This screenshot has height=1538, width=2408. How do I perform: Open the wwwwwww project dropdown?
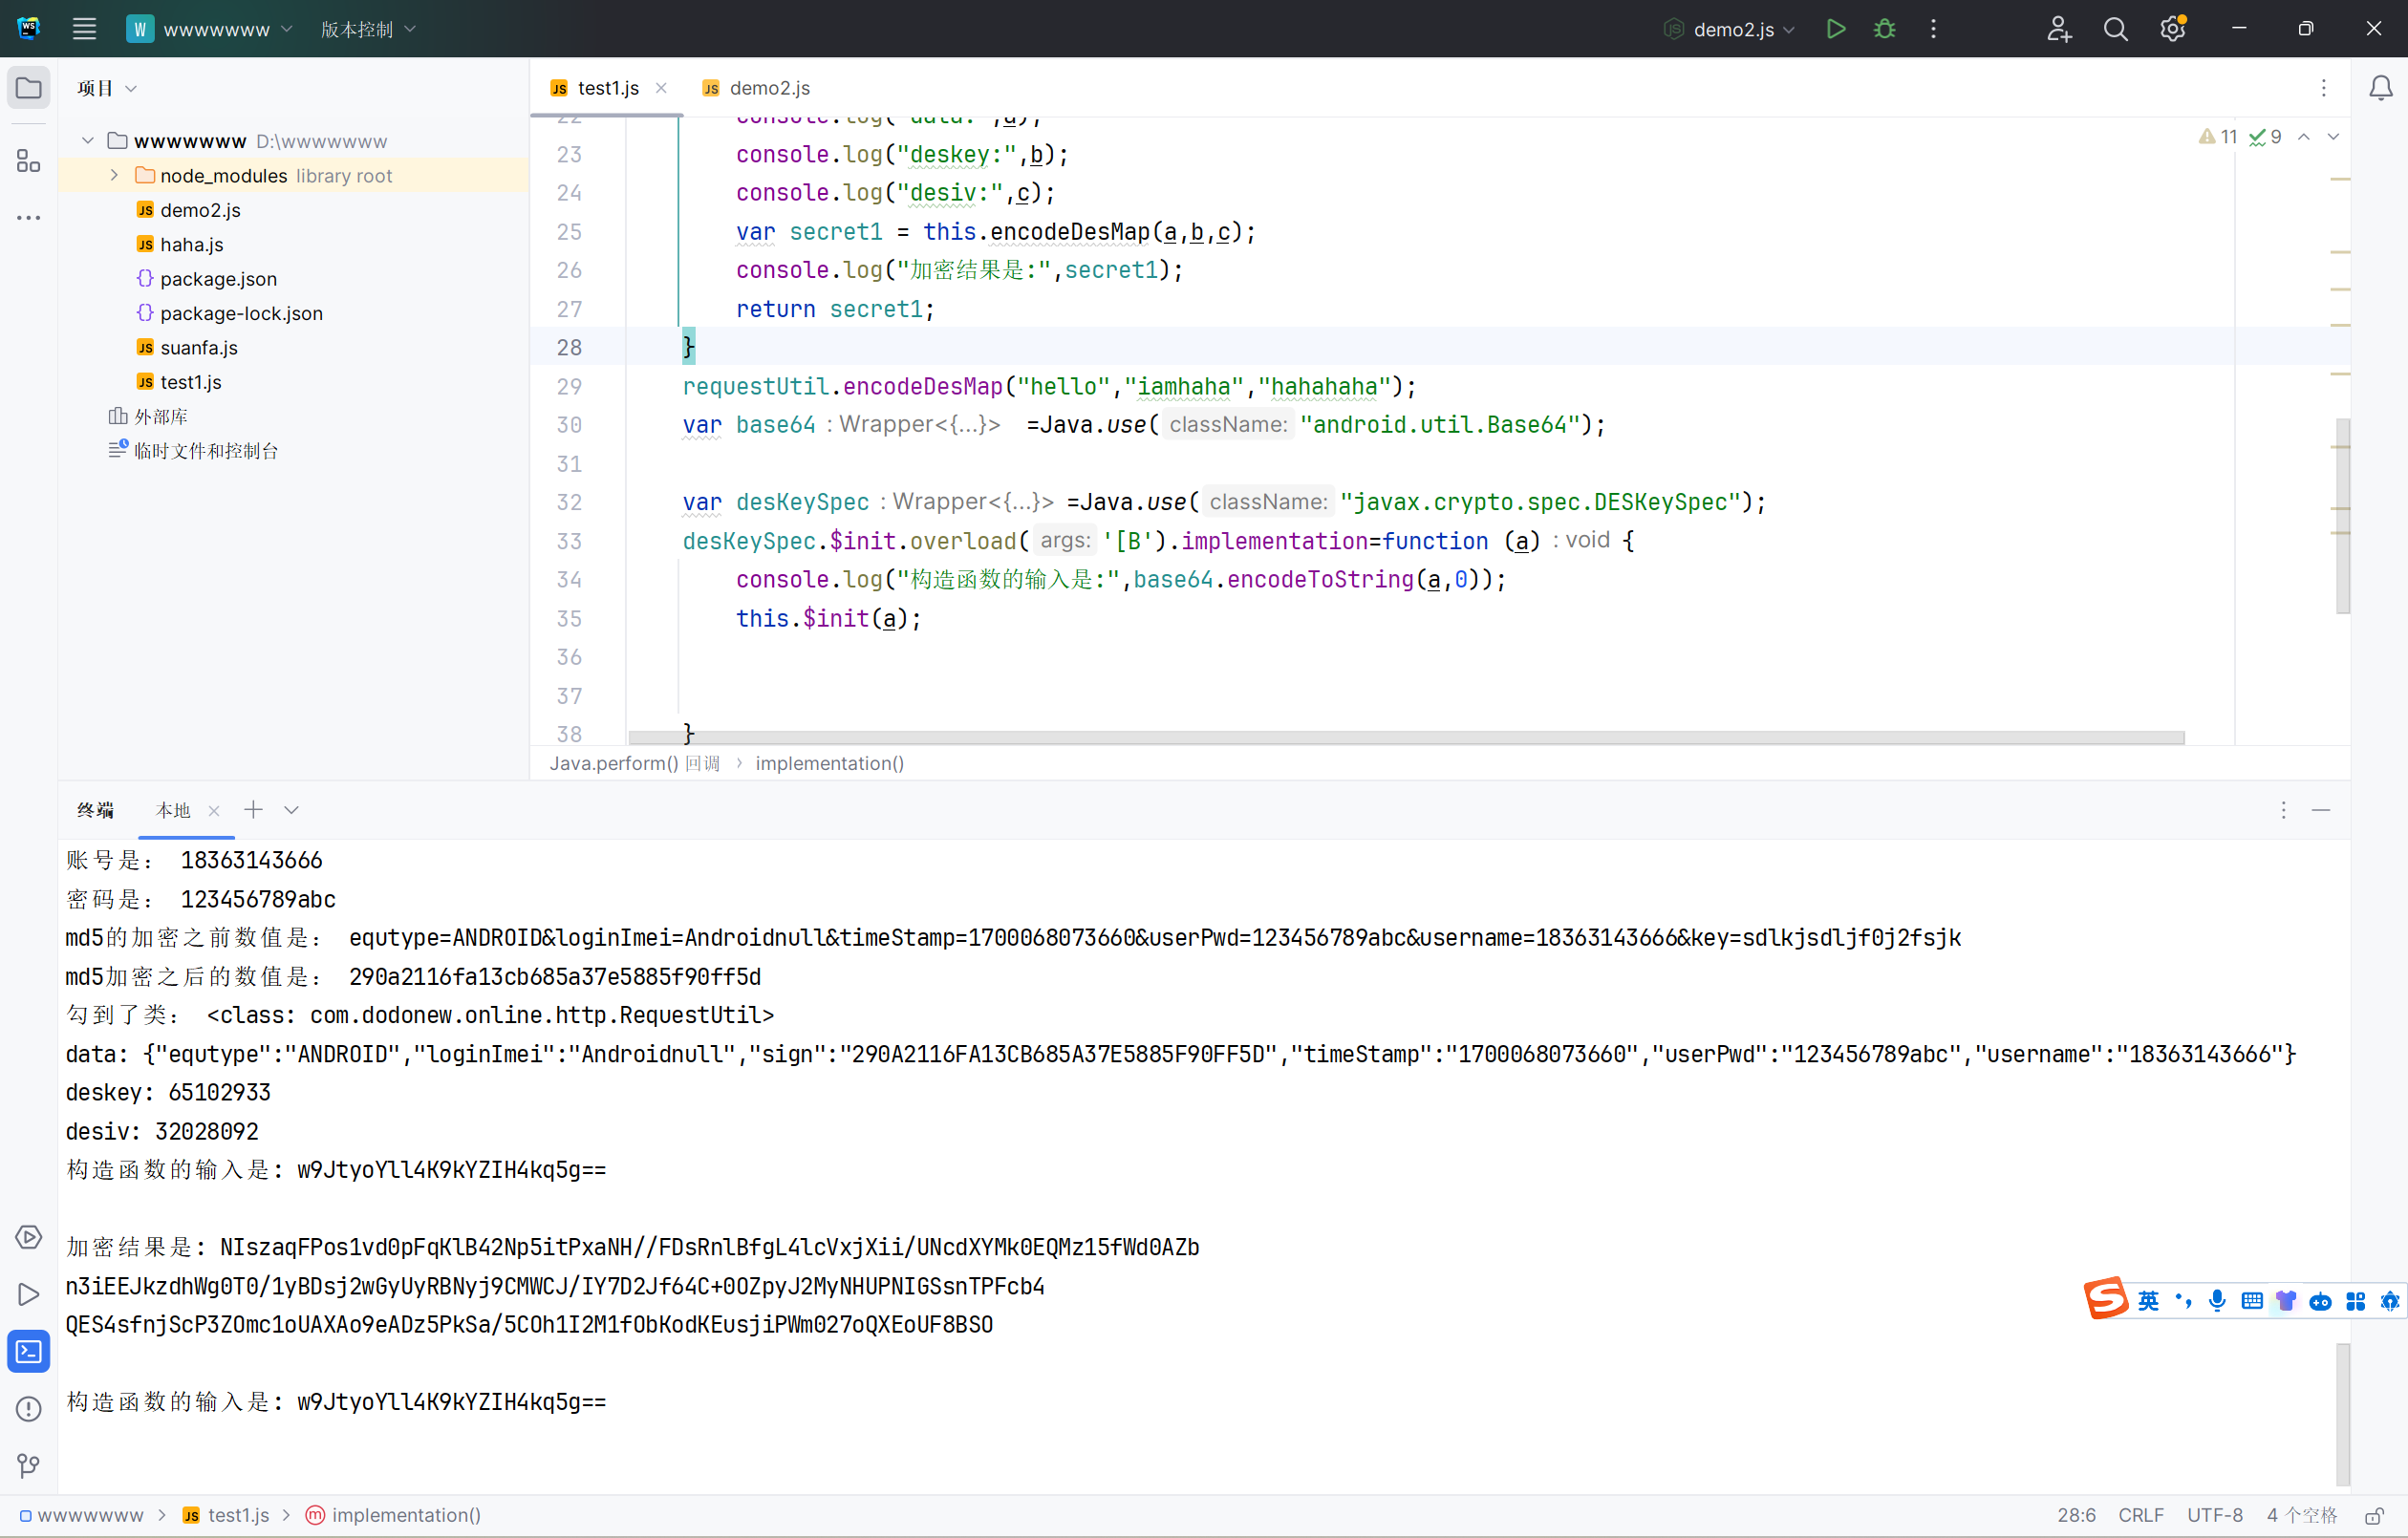click(210, 29)
